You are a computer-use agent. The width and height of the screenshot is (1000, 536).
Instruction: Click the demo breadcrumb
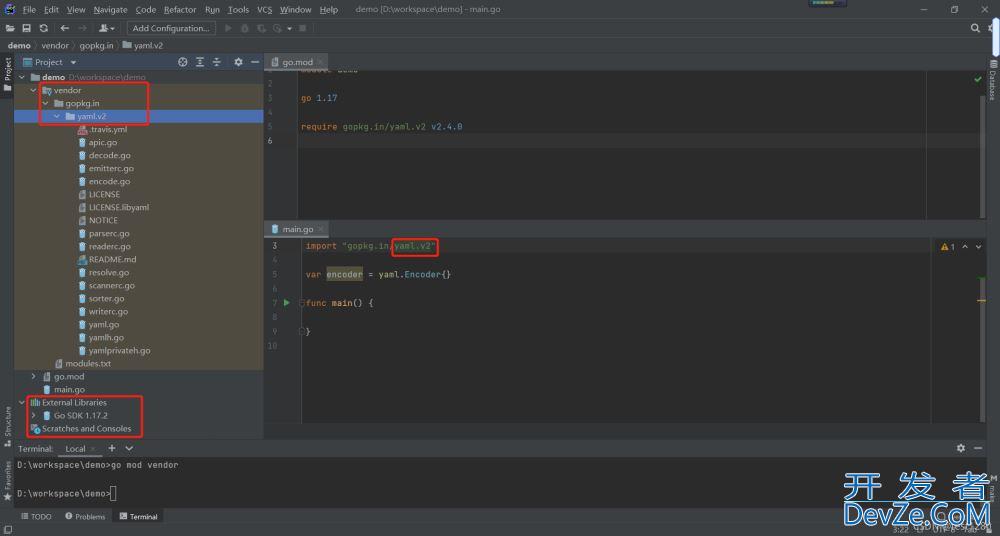pyautogui.click(x=19, y=45)
